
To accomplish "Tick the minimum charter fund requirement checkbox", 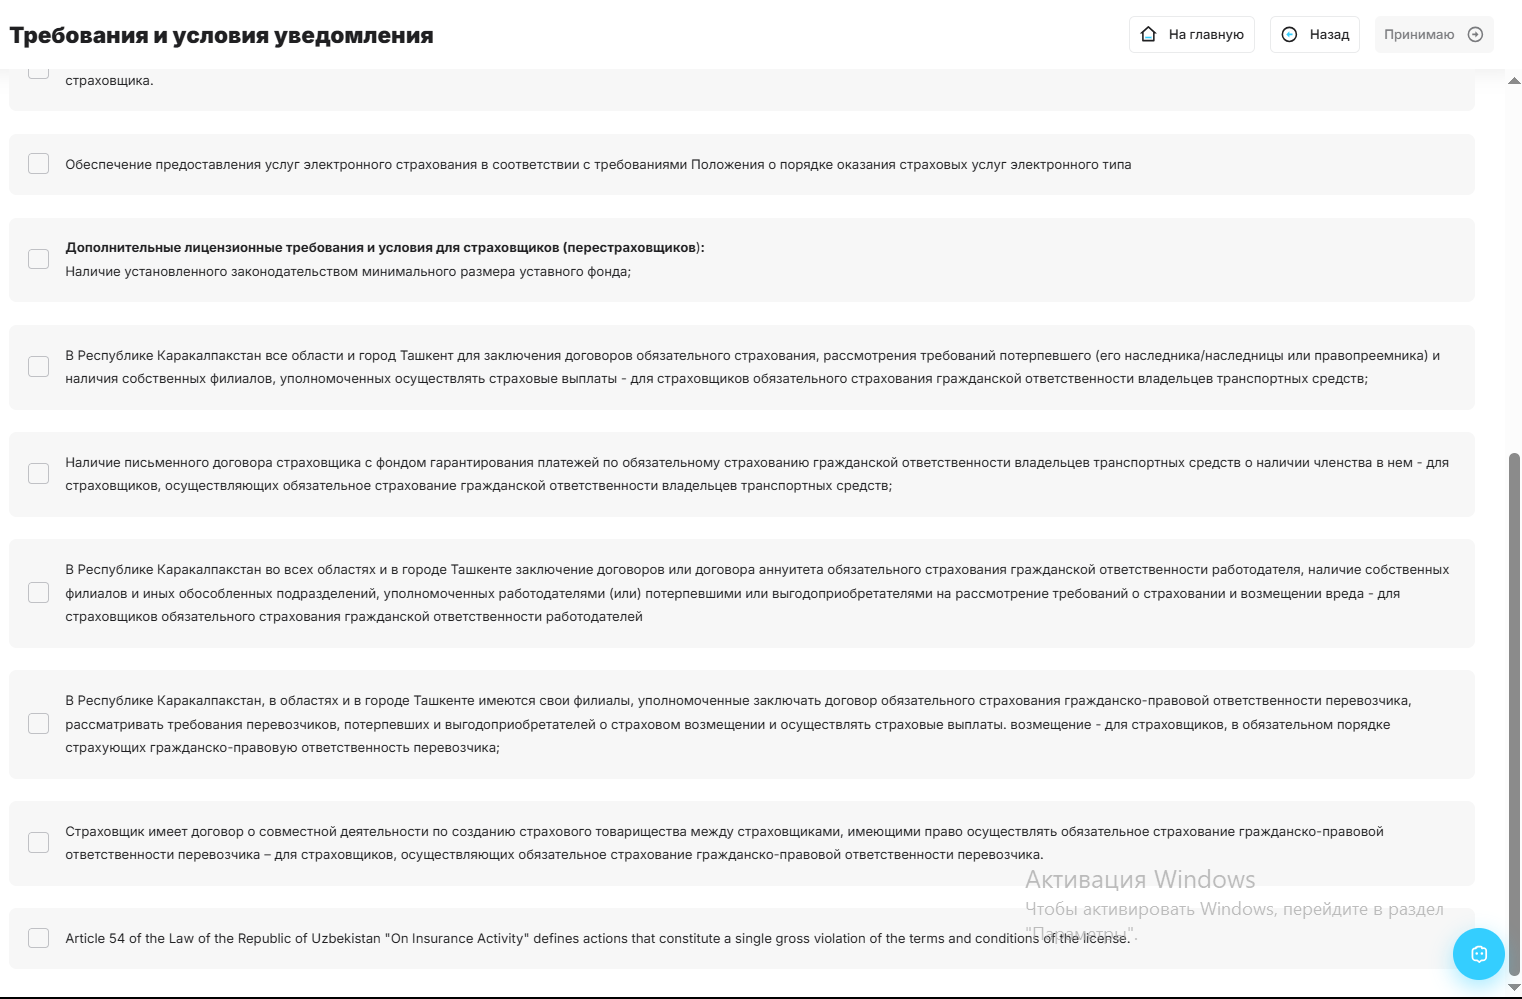I will click(39, 259).
